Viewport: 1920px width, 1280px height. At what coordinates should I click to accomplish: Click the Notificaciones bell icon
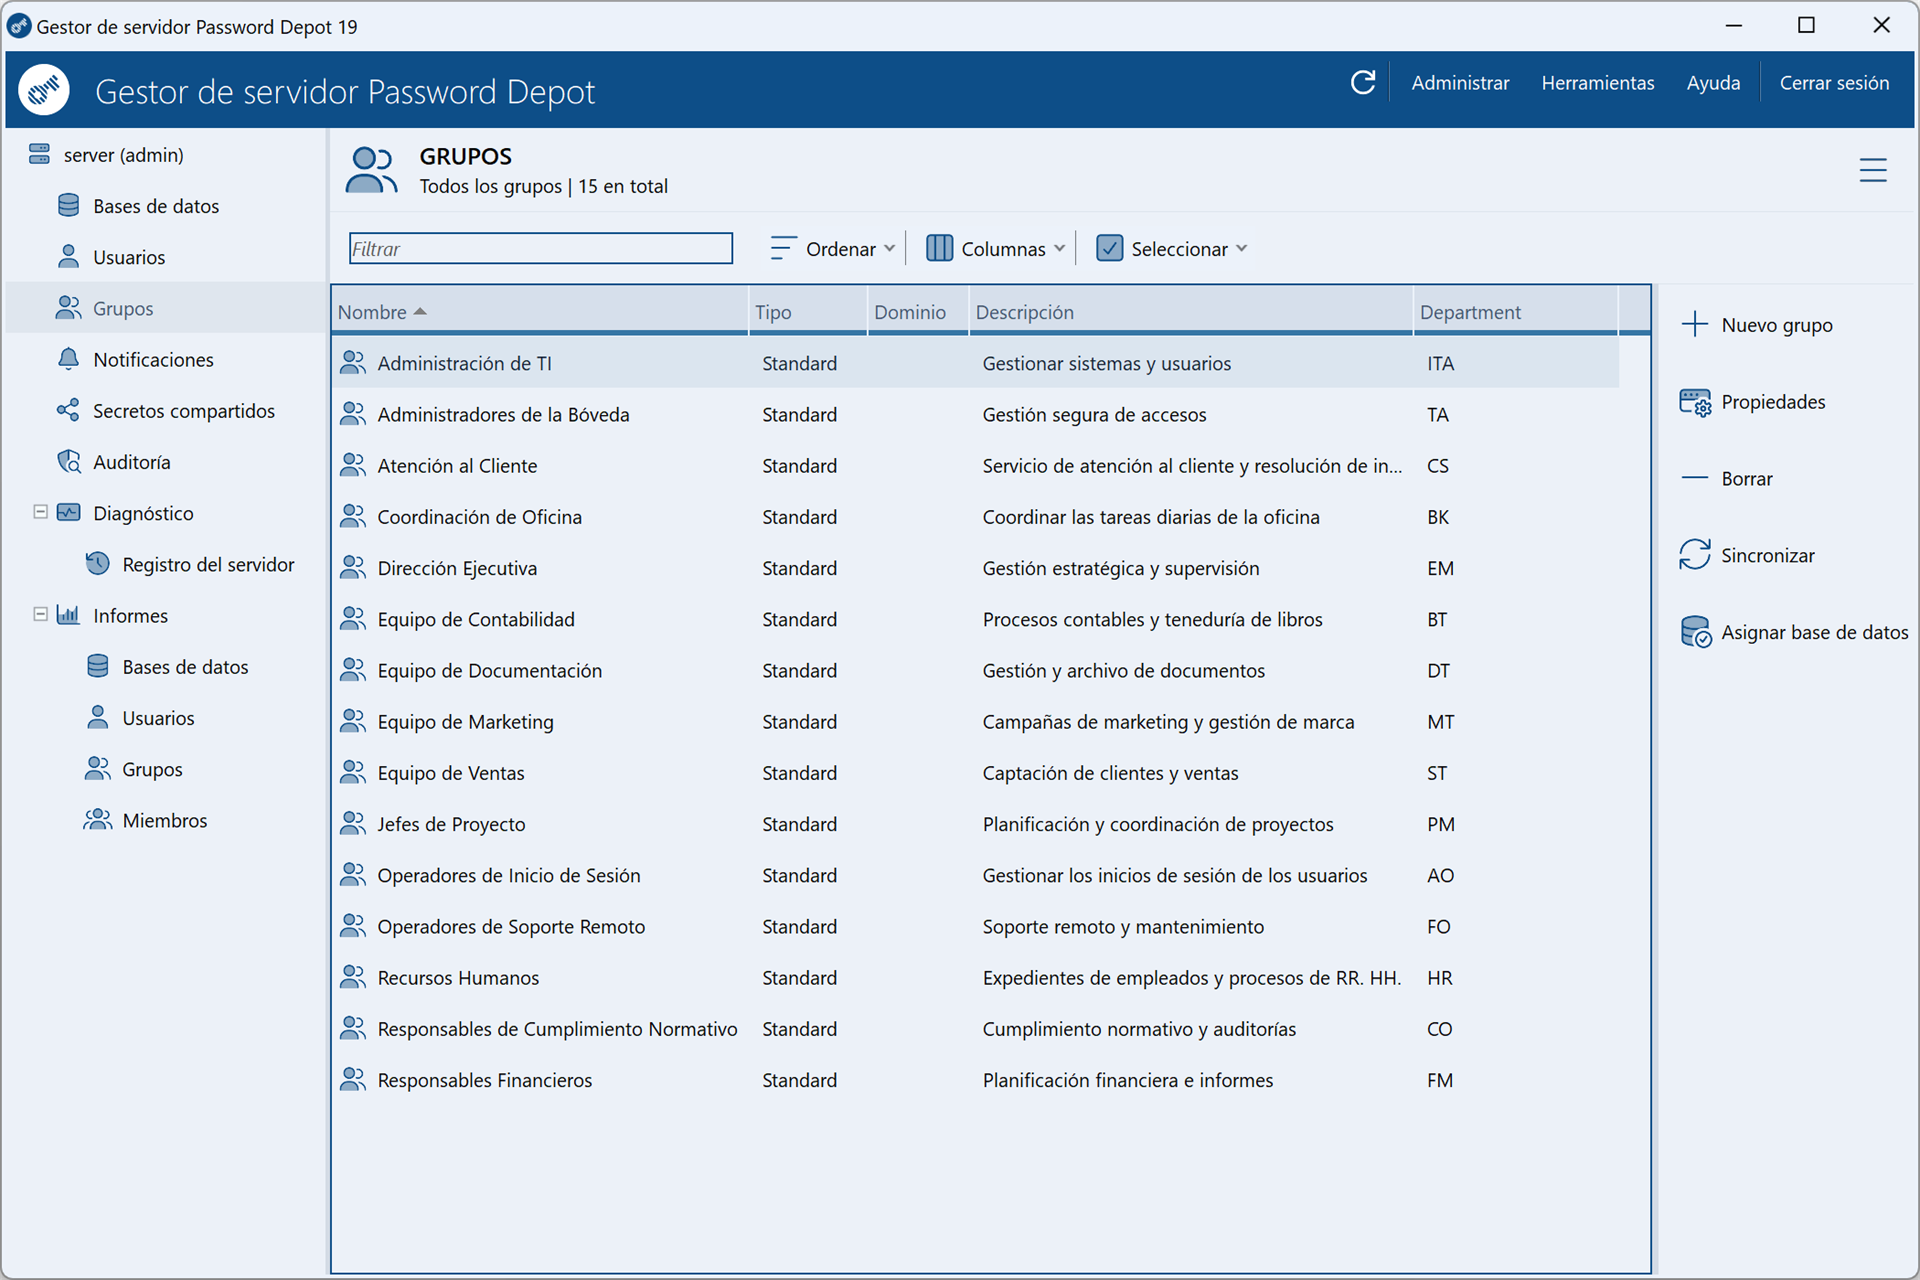tap(68, 359)
